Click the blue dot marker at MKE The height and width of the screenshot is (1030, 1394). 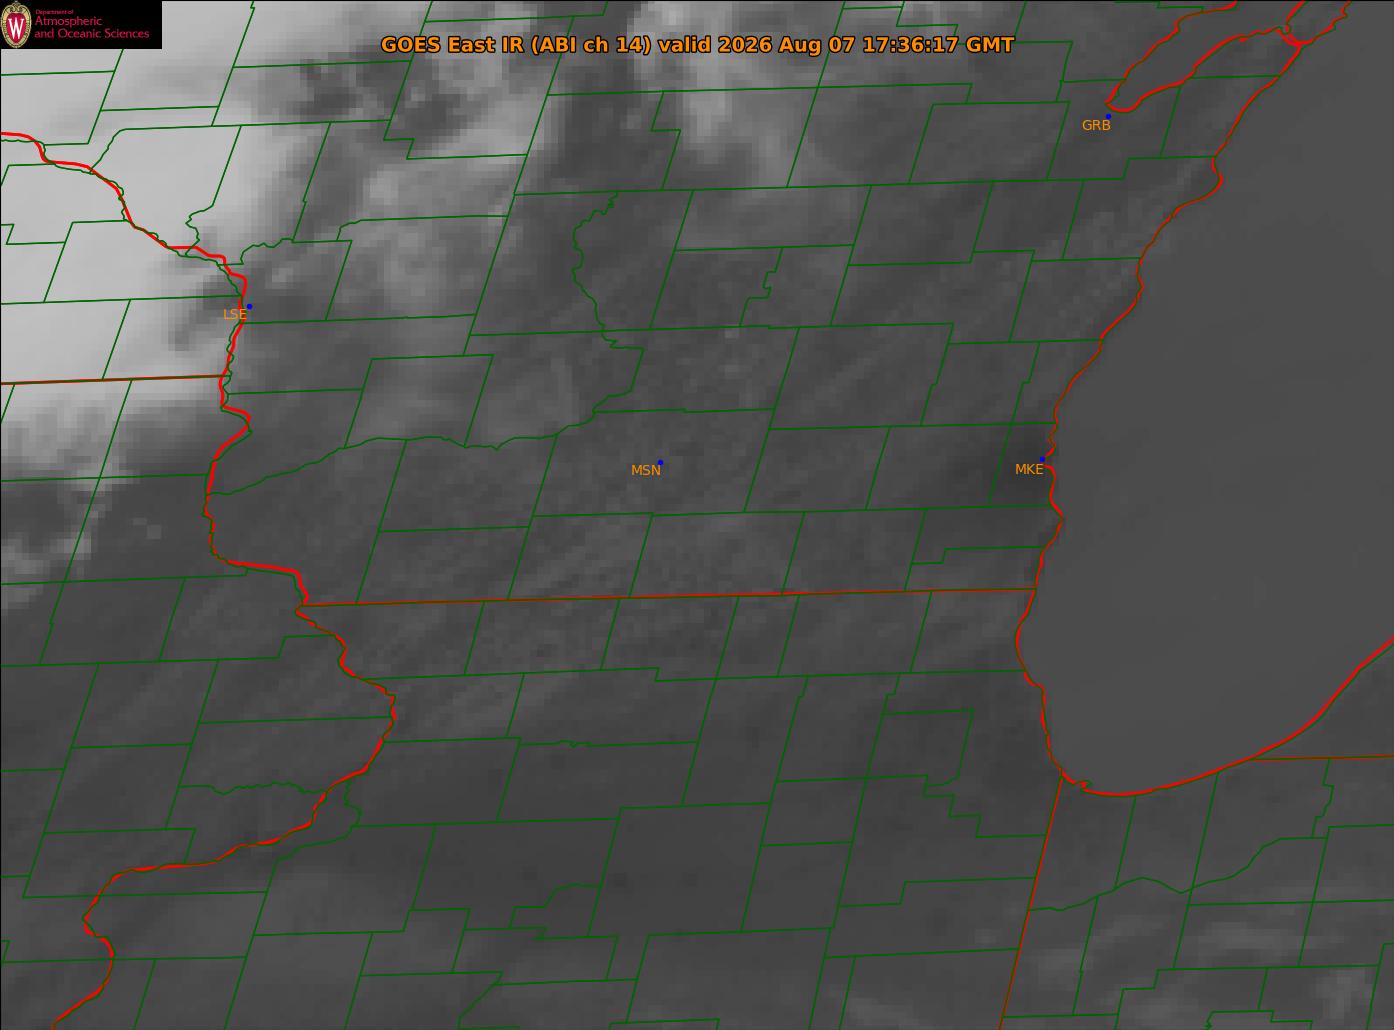[x=1042, y=459]
